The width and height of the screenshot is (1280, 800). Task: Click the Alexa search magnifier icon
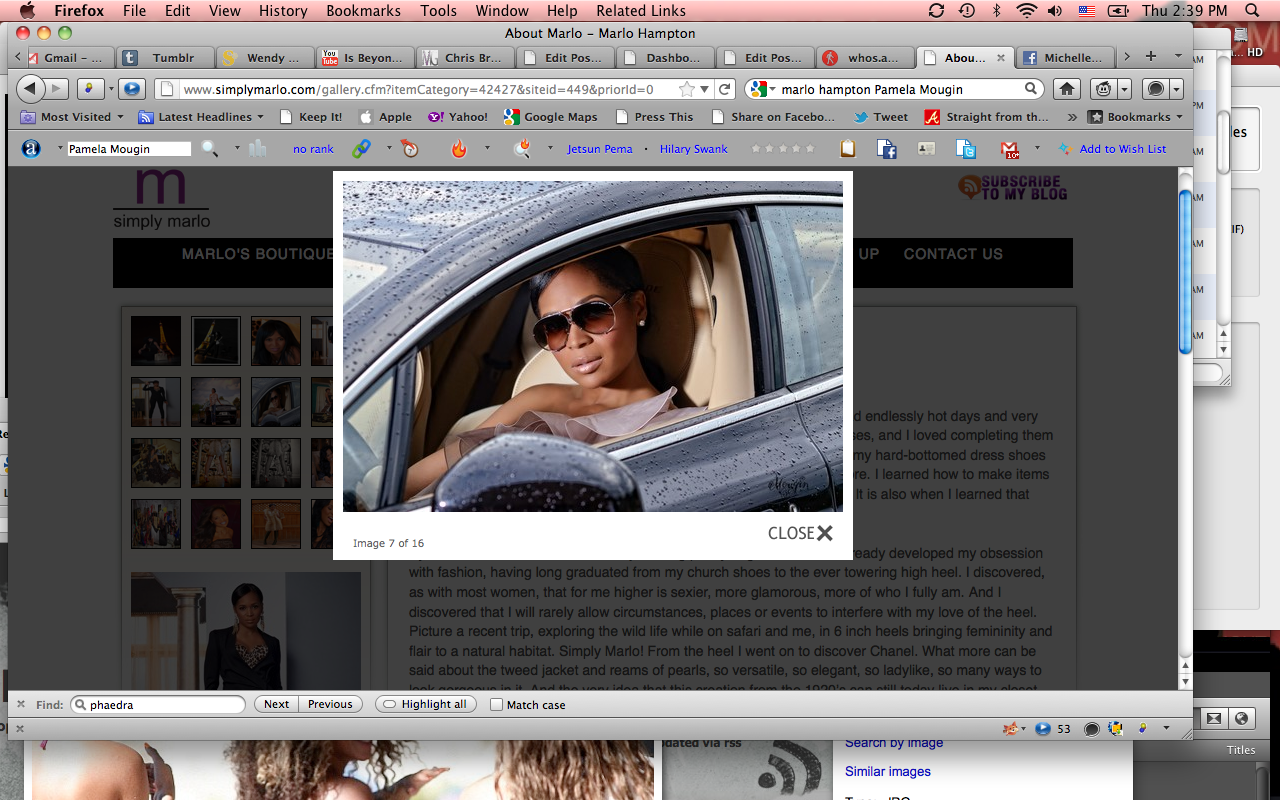pyautogui.click(x=209, y=149)
